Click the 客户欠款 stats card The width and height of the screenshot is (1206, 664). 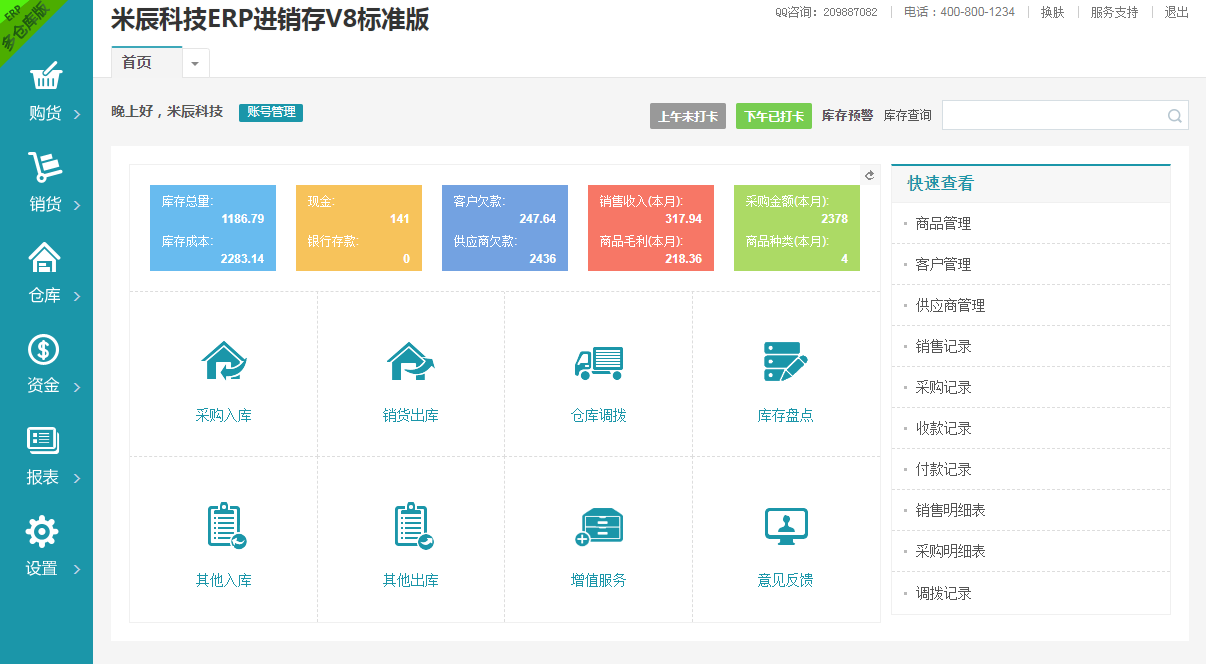505,228
